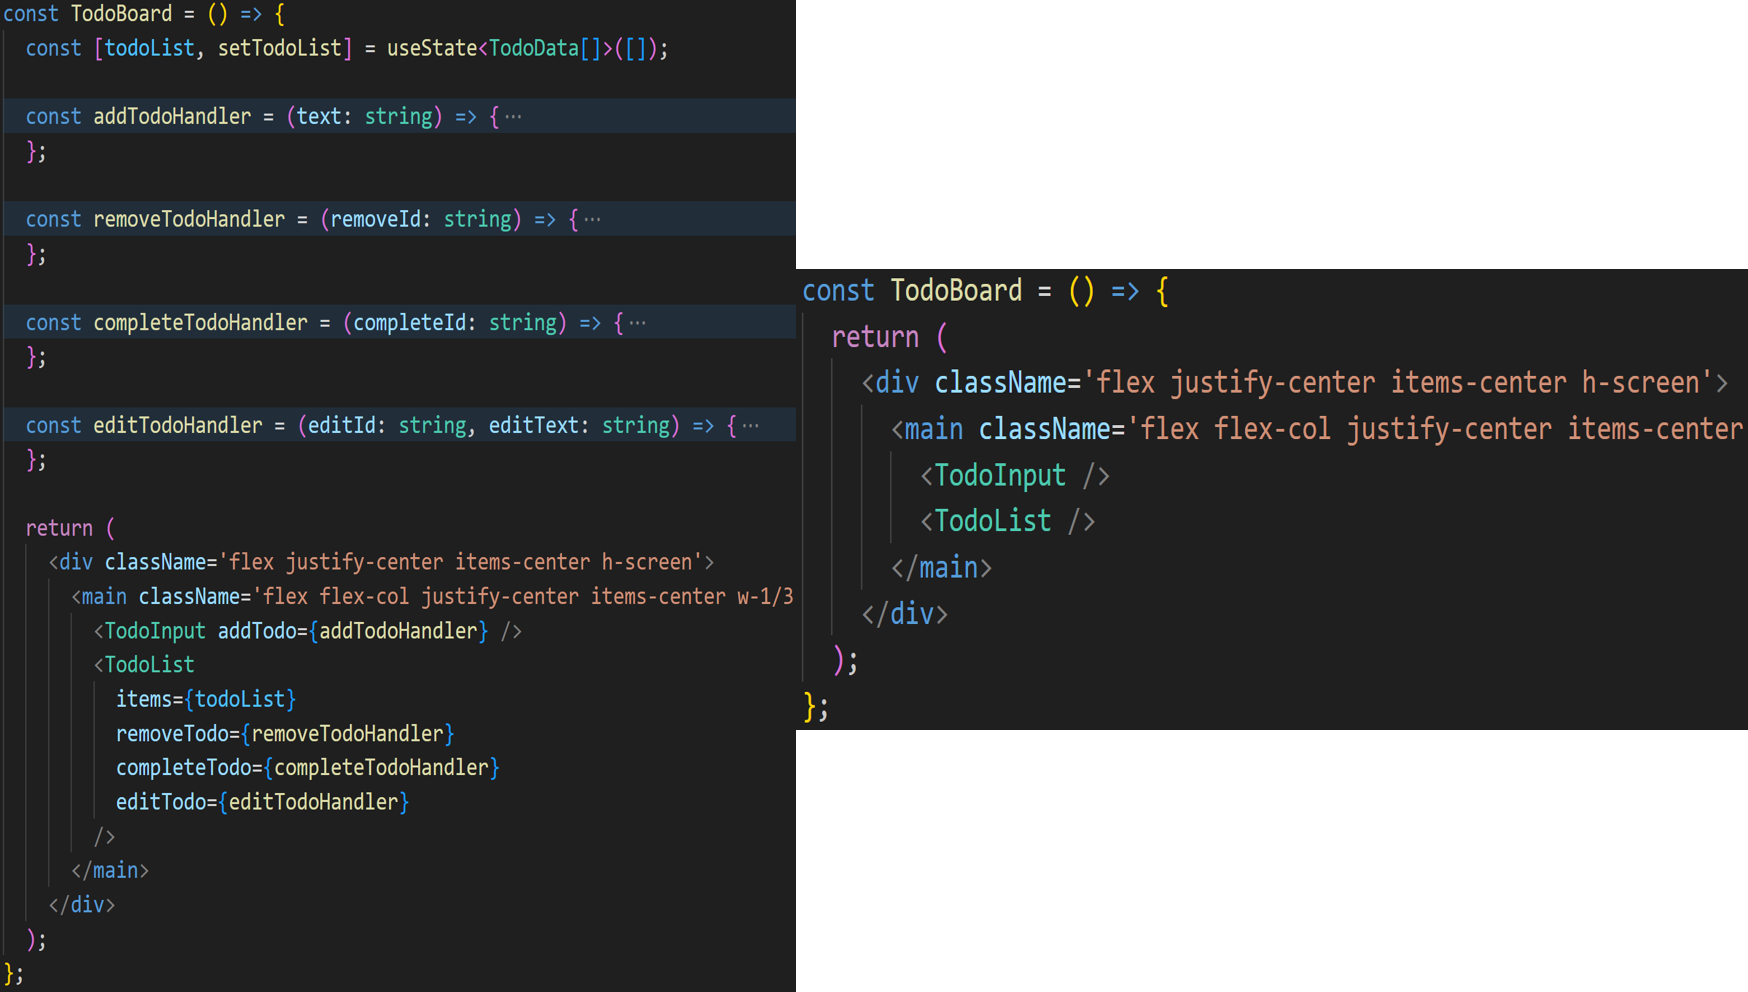Click the closing '</div>' tag in the left code
This screenshot has height=992, width=1748.
click(x=82, y=905)
